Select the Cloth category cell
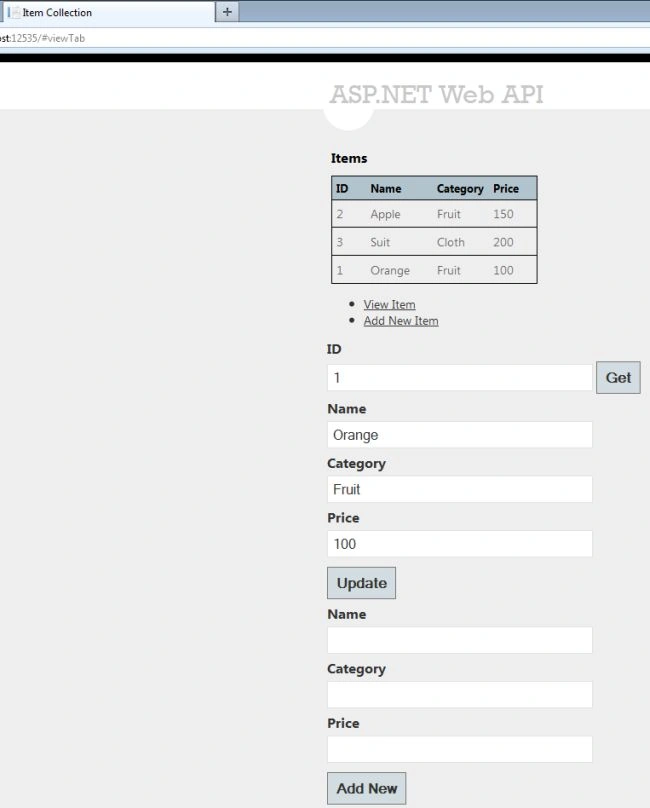The height and width of the screenshot is (808, 650). tap(451, 242)
